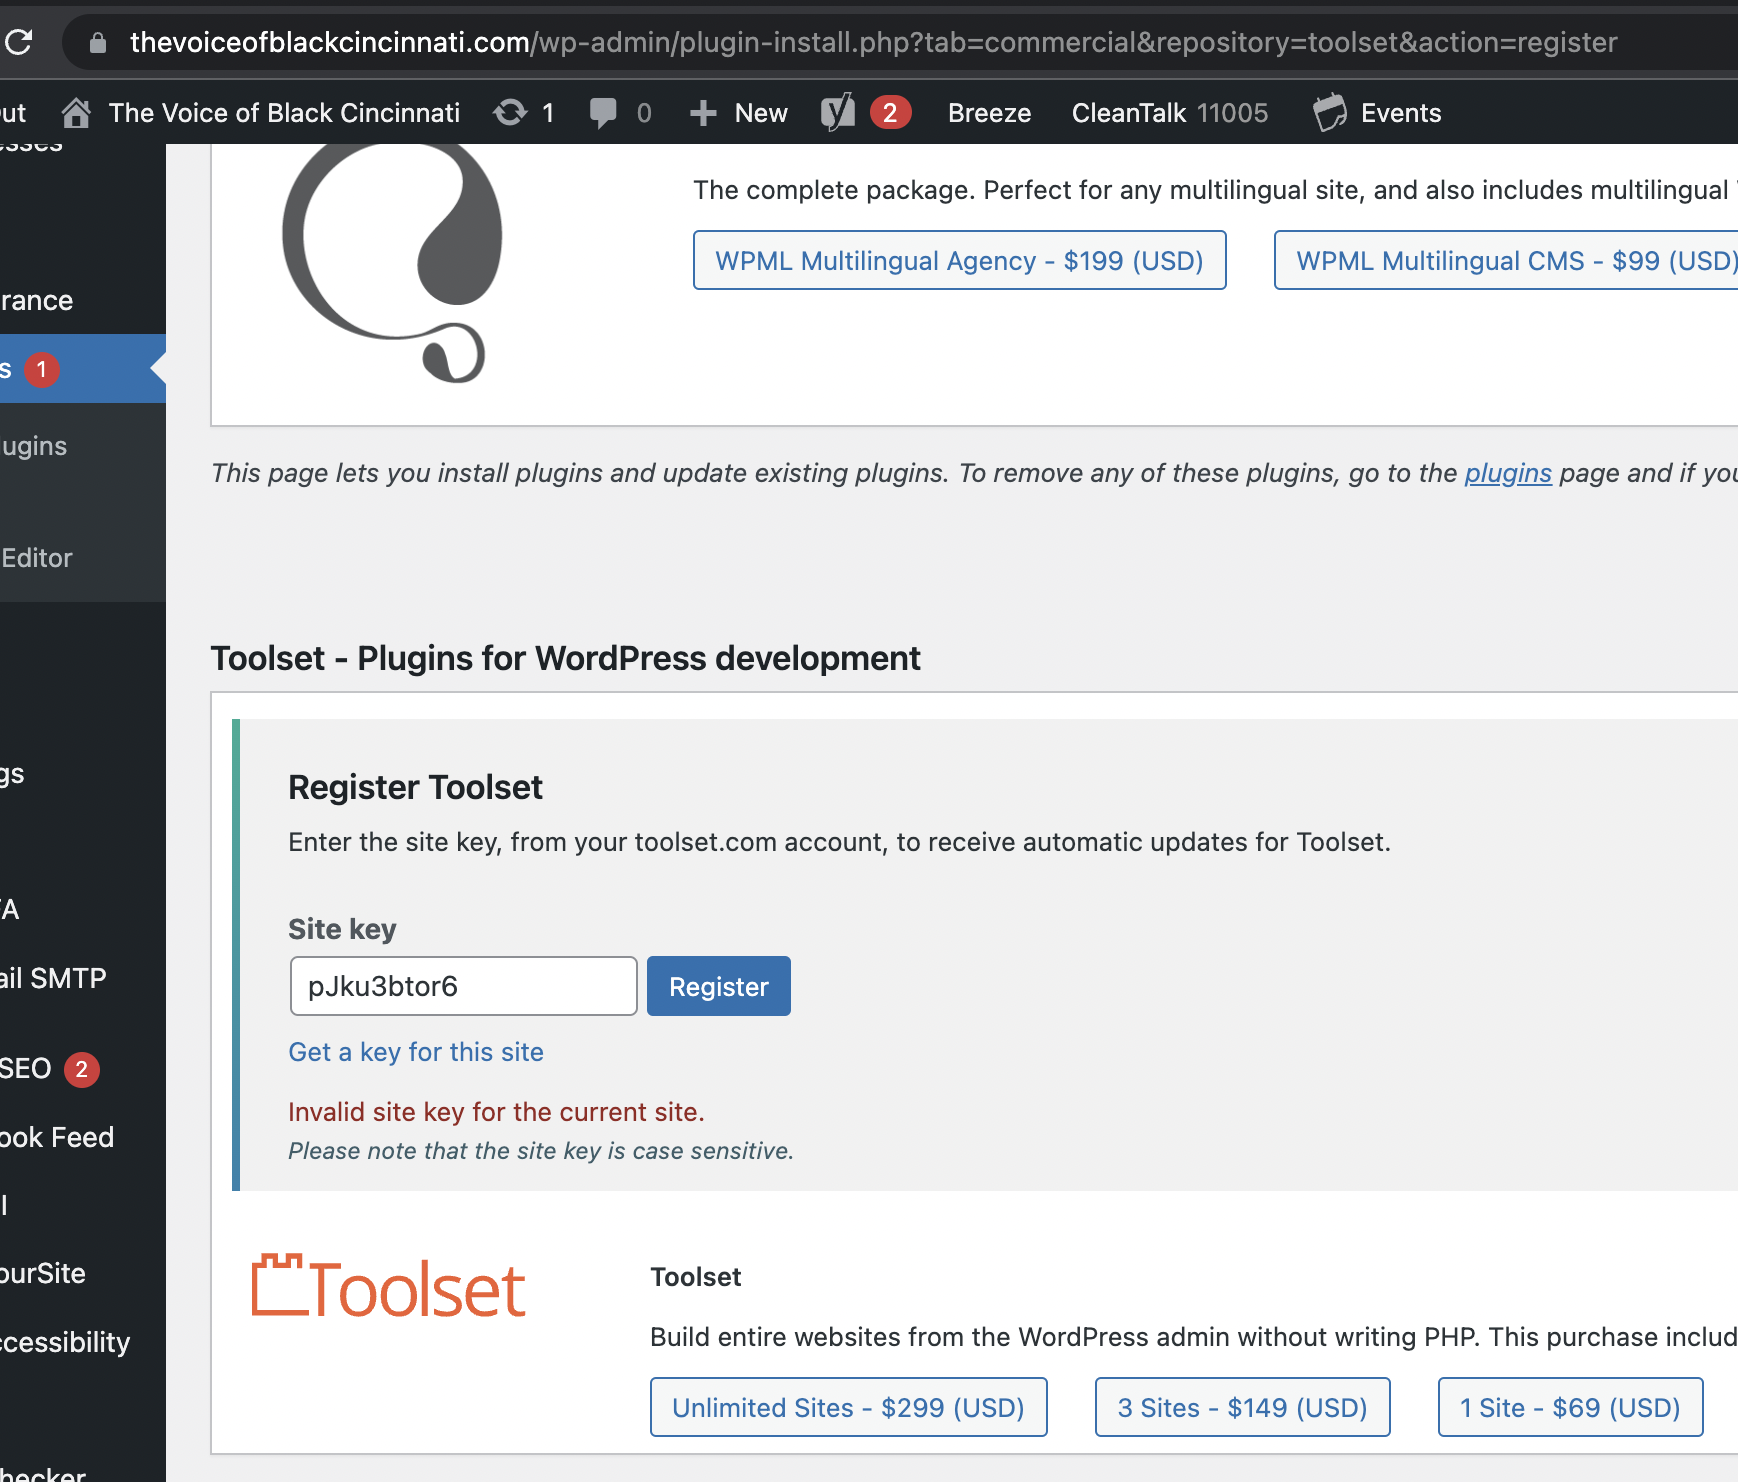1738x1482 pixels.
Task: Click the home icon in admin bar
Action: (76, 113)
